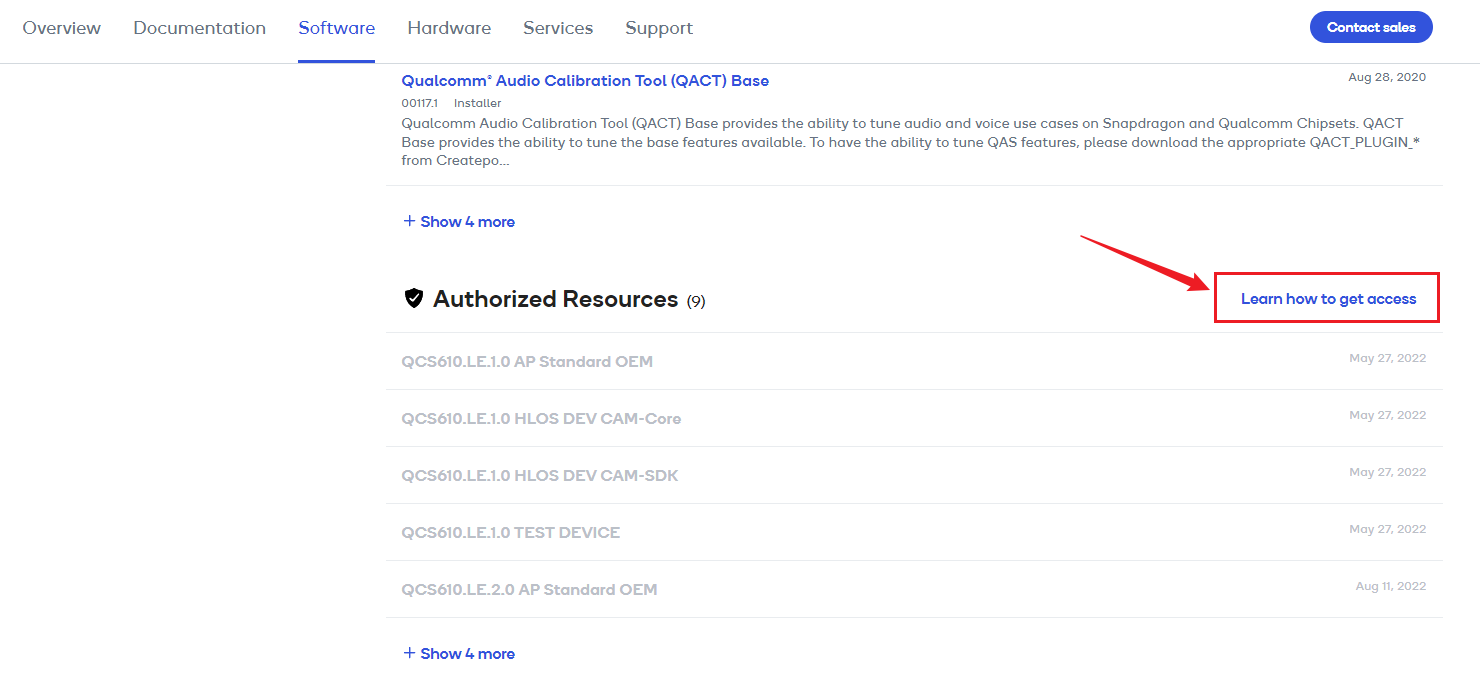Expand Show 4 more under Authorized Resources
The image size is (1480, 684).
(459, 654)
